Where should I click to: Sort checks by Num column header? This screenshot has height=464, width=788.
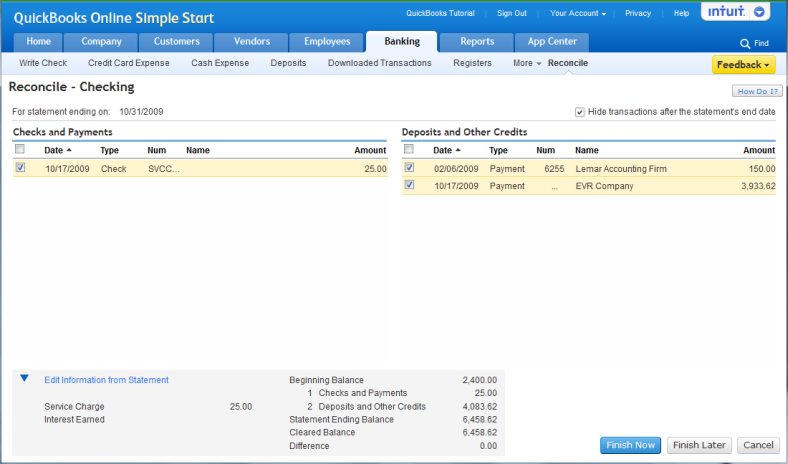[x=156, y=150]
